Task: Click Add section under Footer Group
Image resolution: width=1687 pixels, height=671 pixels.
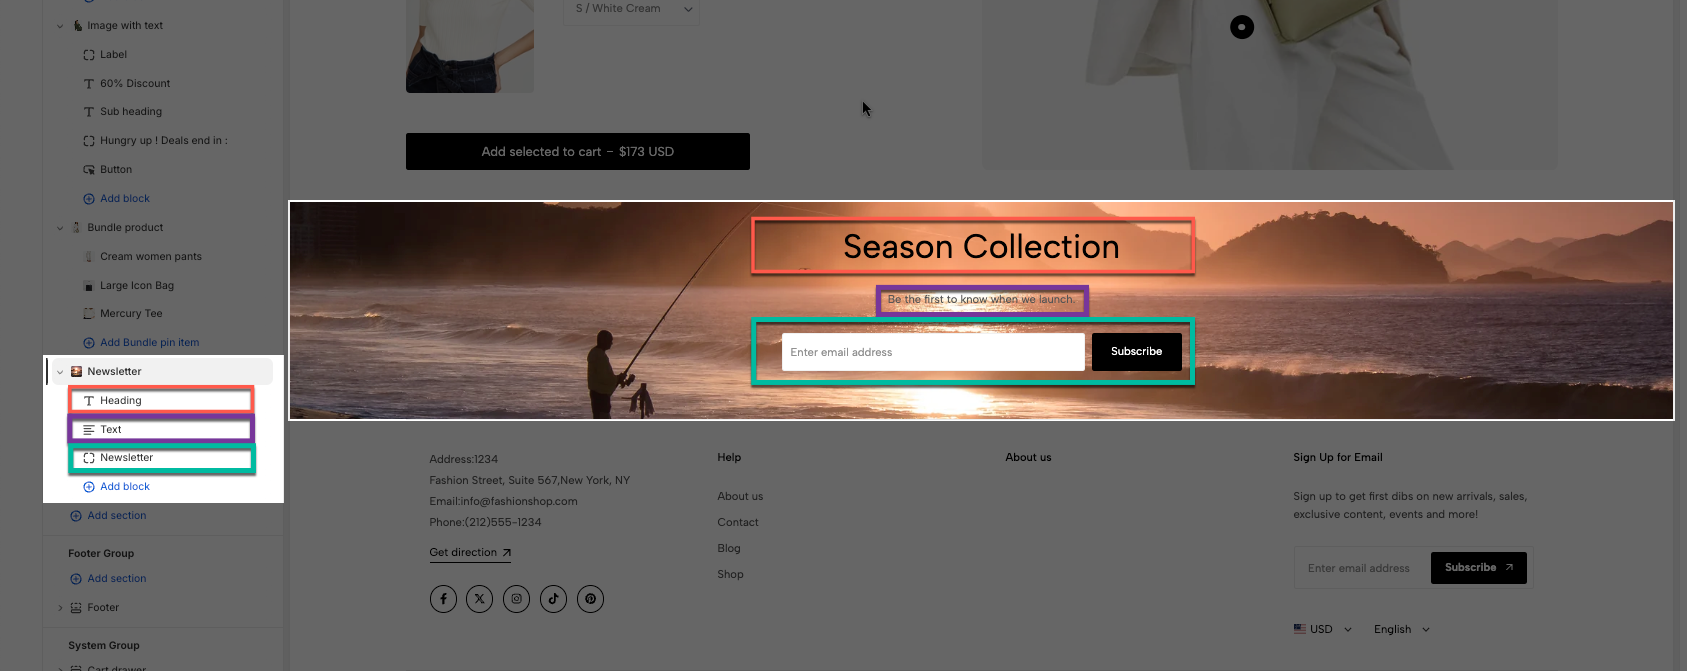Action: tap(109, 579)
